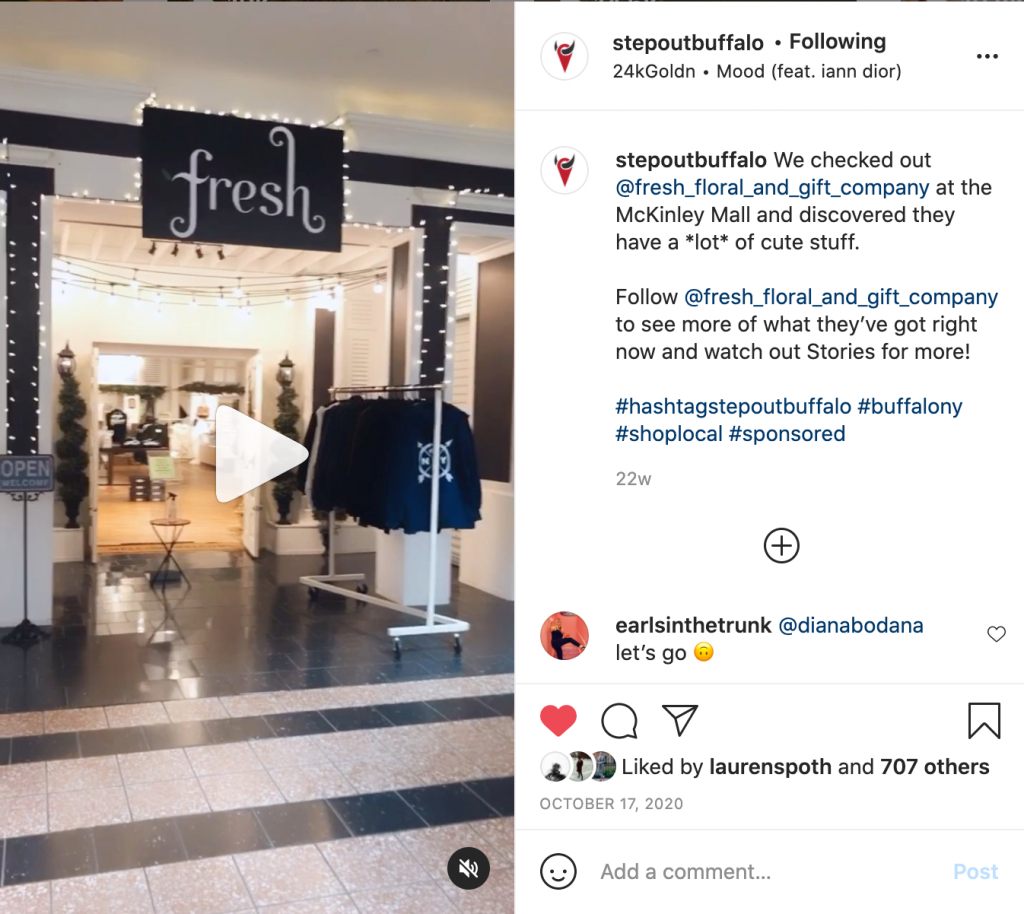This screenshot has width=1024, height=914.
Task: Open @dianabodana mention link
Action: coord(851,625)
